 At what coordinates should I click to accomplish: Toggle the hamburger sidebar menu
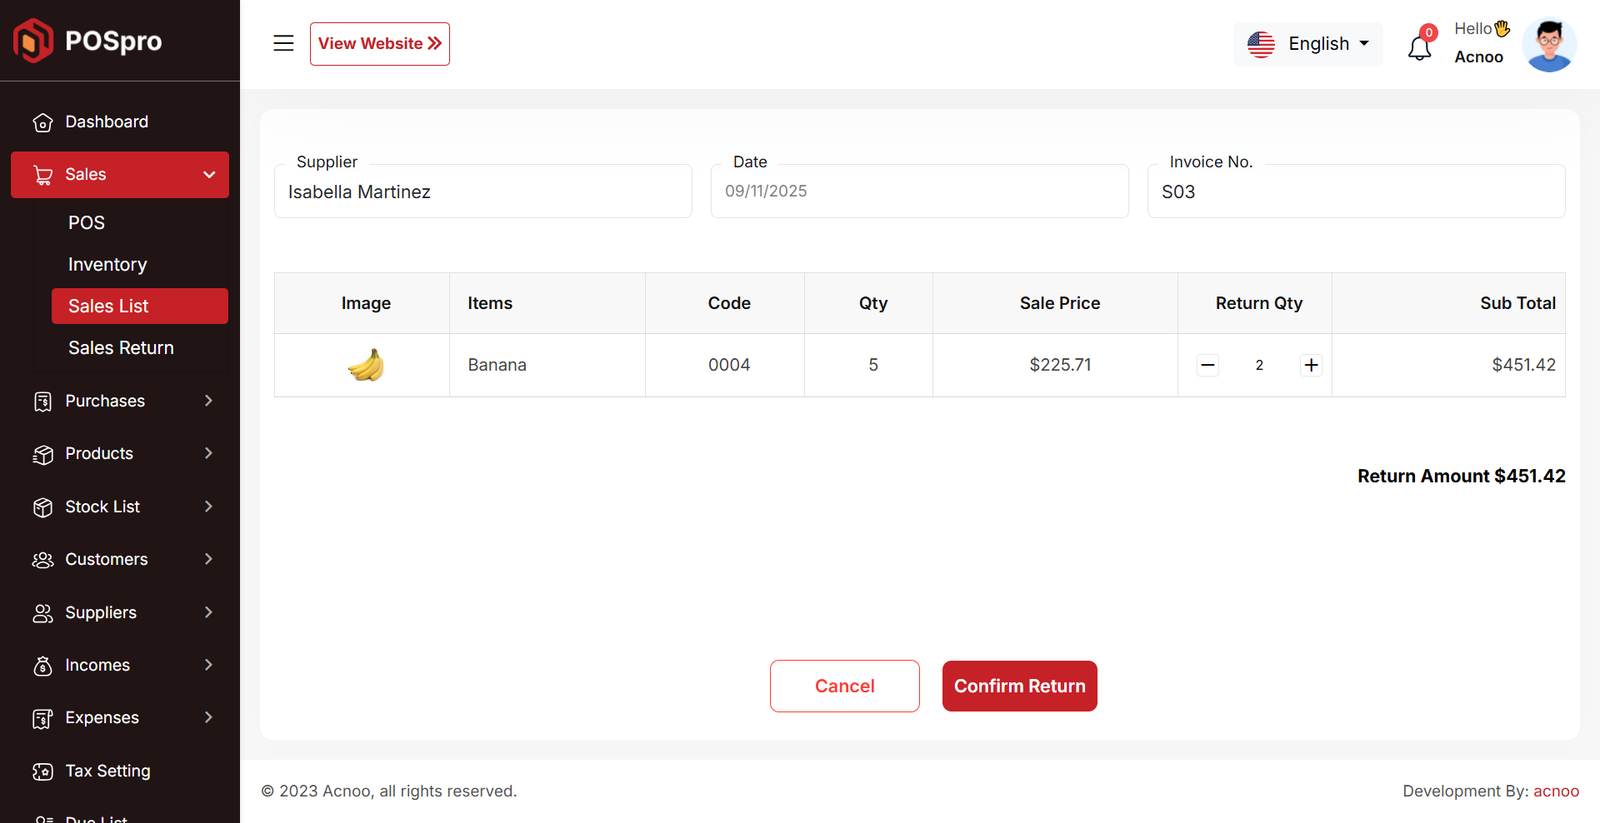(283, 43)
